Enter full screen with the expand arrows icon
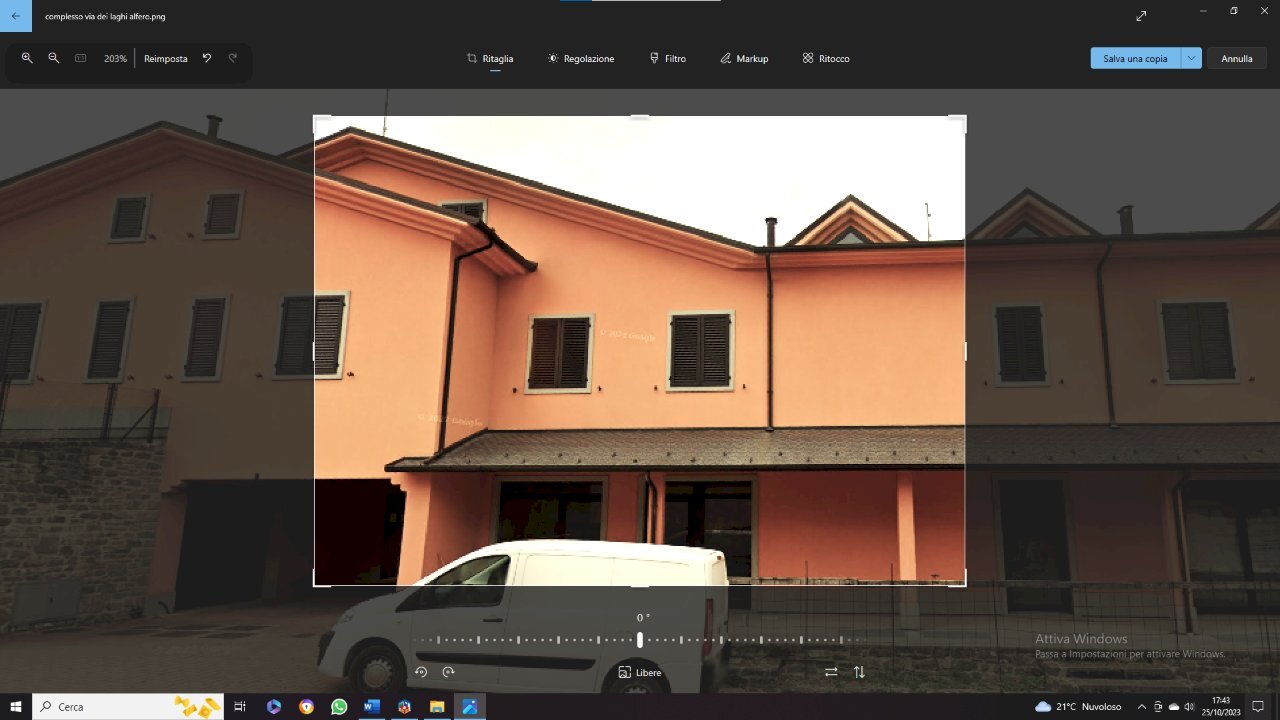 [1141, 16]
